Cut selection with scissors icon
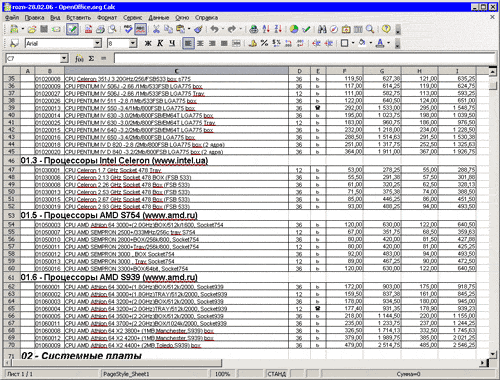This screenshot has width=500, height=380. (156, 29)
